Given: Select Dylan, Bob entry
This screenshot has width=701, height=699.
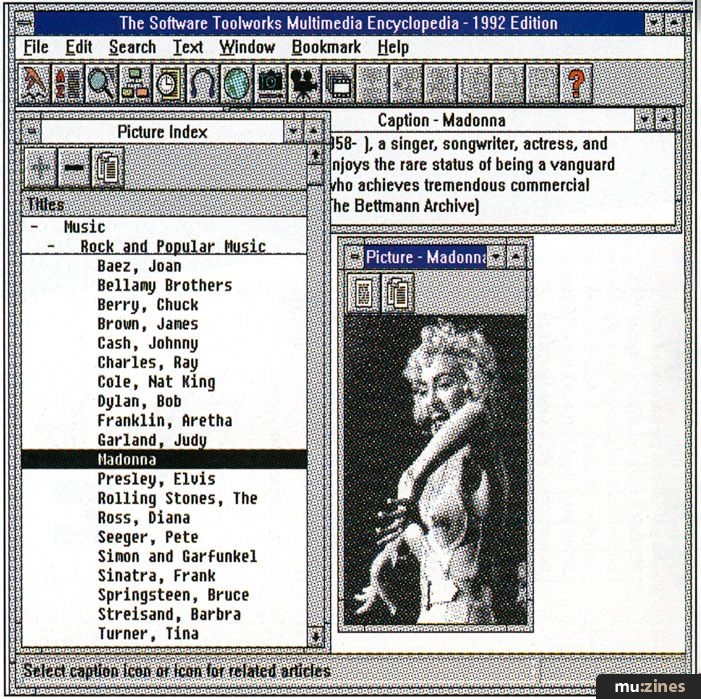Looking at the screenshot, I should tap(139, 401).
